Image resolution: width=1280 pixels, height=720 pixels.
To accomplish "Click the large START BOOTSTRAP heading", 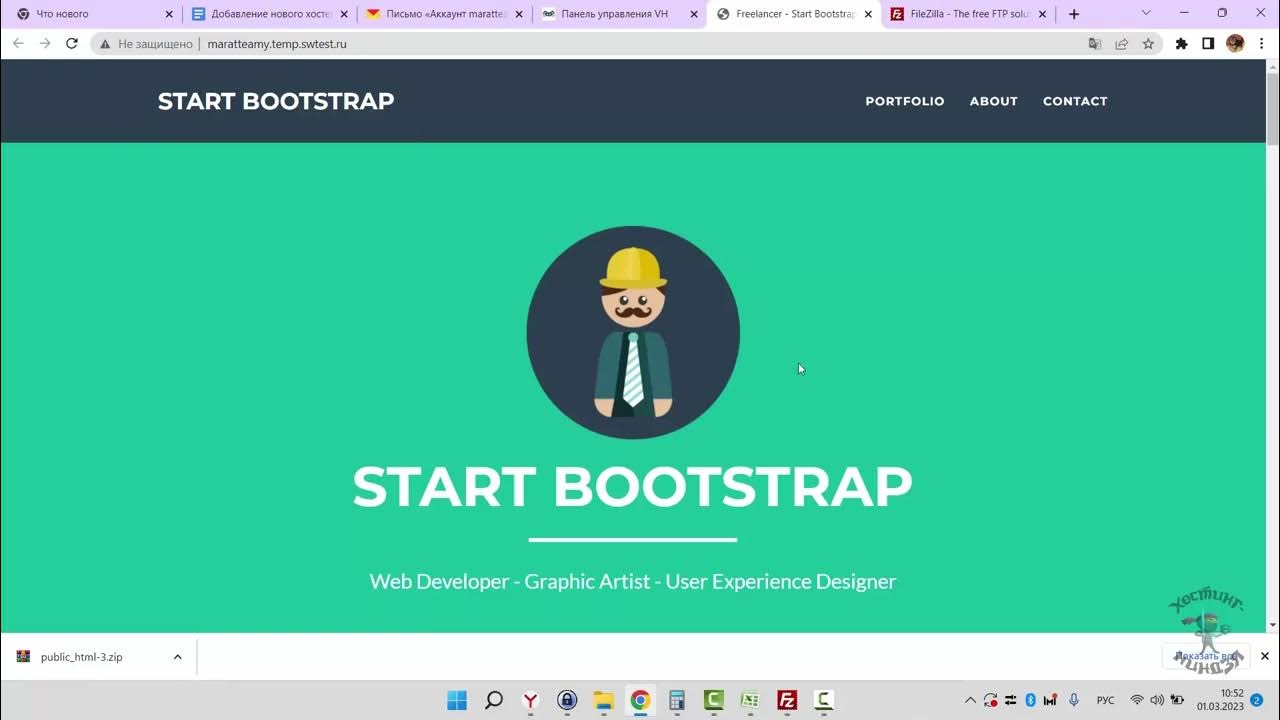I will click(x=632, y=487).
